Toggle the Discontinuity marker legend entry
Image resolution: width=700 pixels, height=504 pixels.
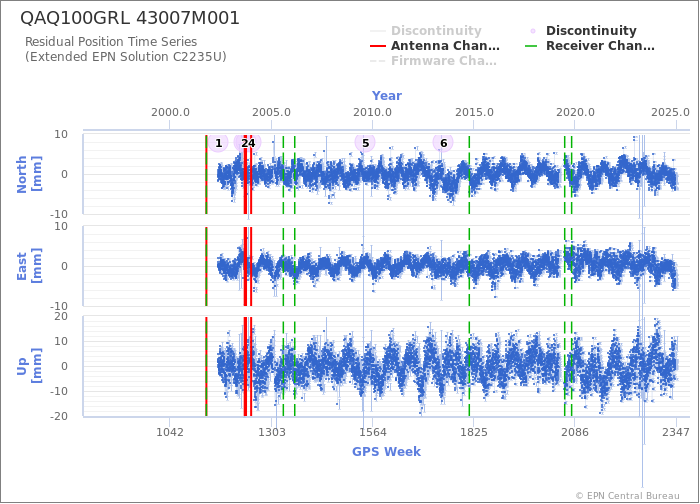tap(581, 31)
